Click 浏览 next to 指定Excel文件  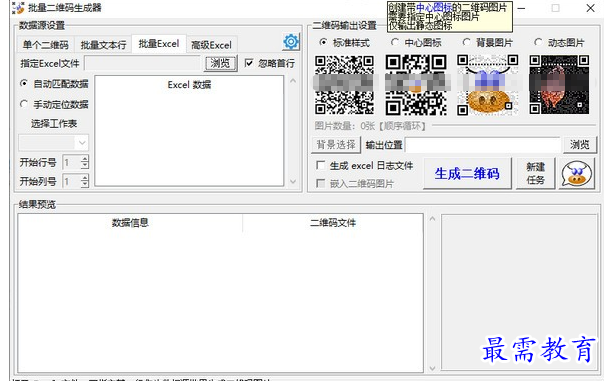220,63
